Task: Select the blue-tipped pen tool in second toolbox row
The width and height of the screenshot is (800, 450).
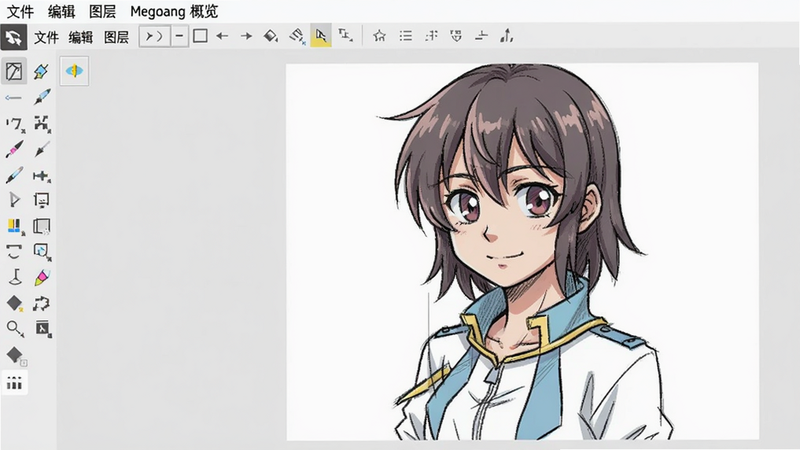Action: point(42,97)
